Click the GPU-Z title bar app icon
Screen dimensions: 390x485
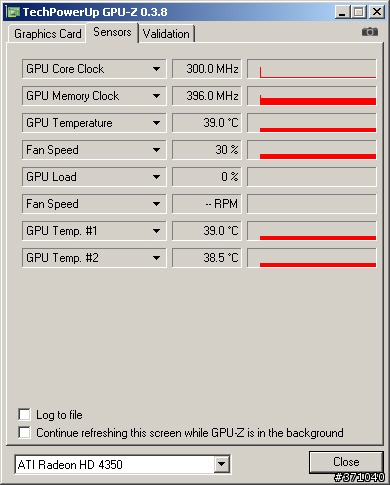[x=13, y=12]
